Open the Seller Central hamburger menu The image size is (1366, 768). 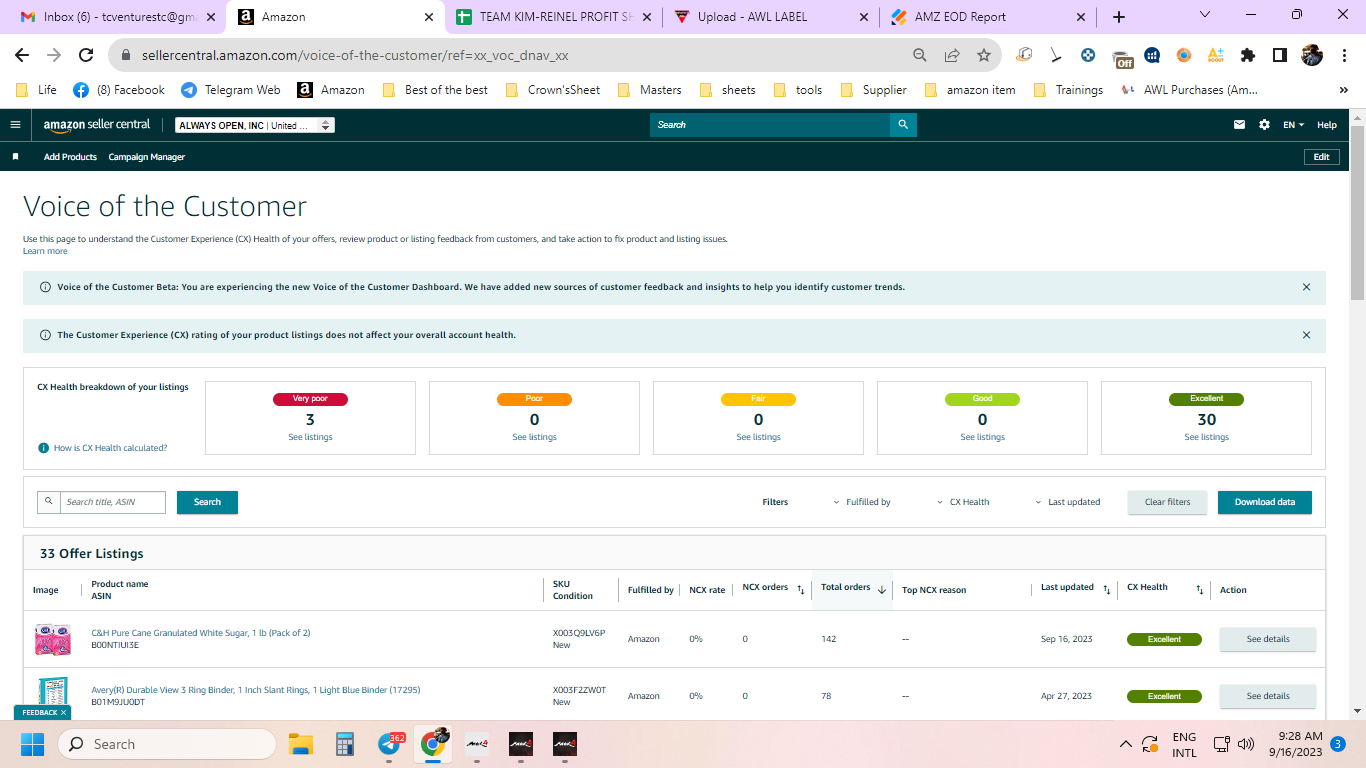[x=15, y=125]
